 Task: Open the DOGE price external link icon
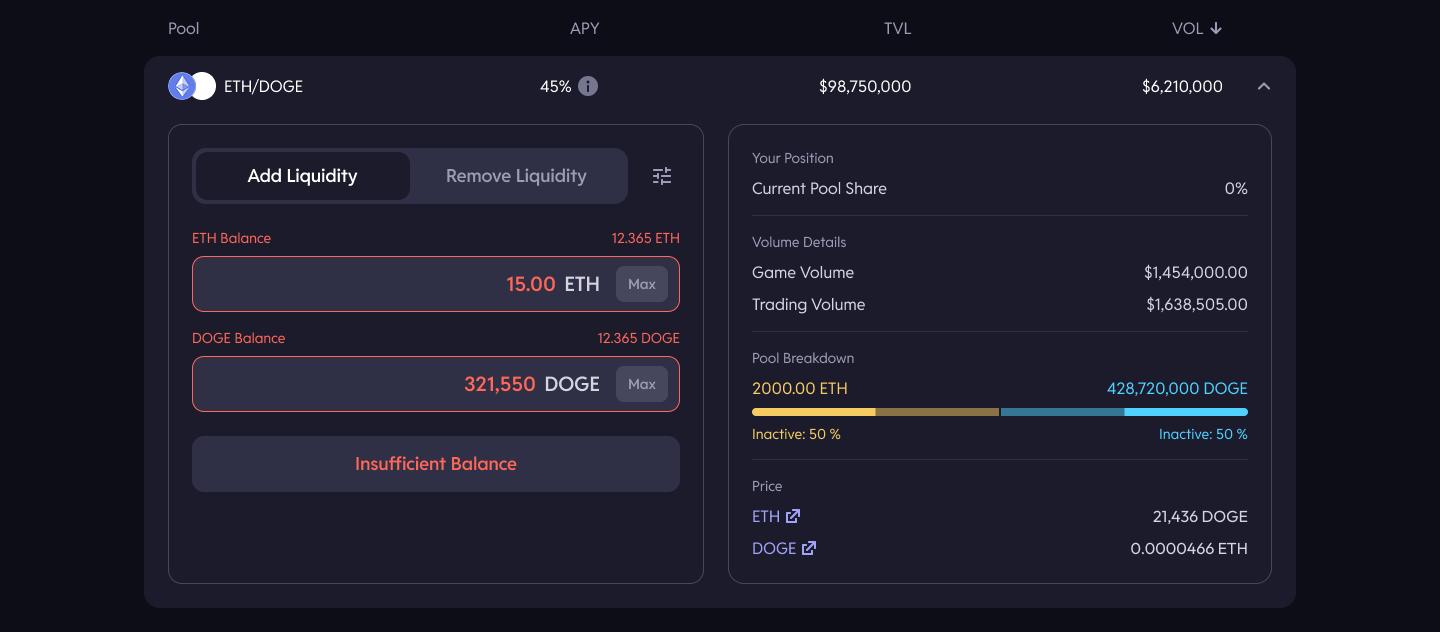coord(809,548)
